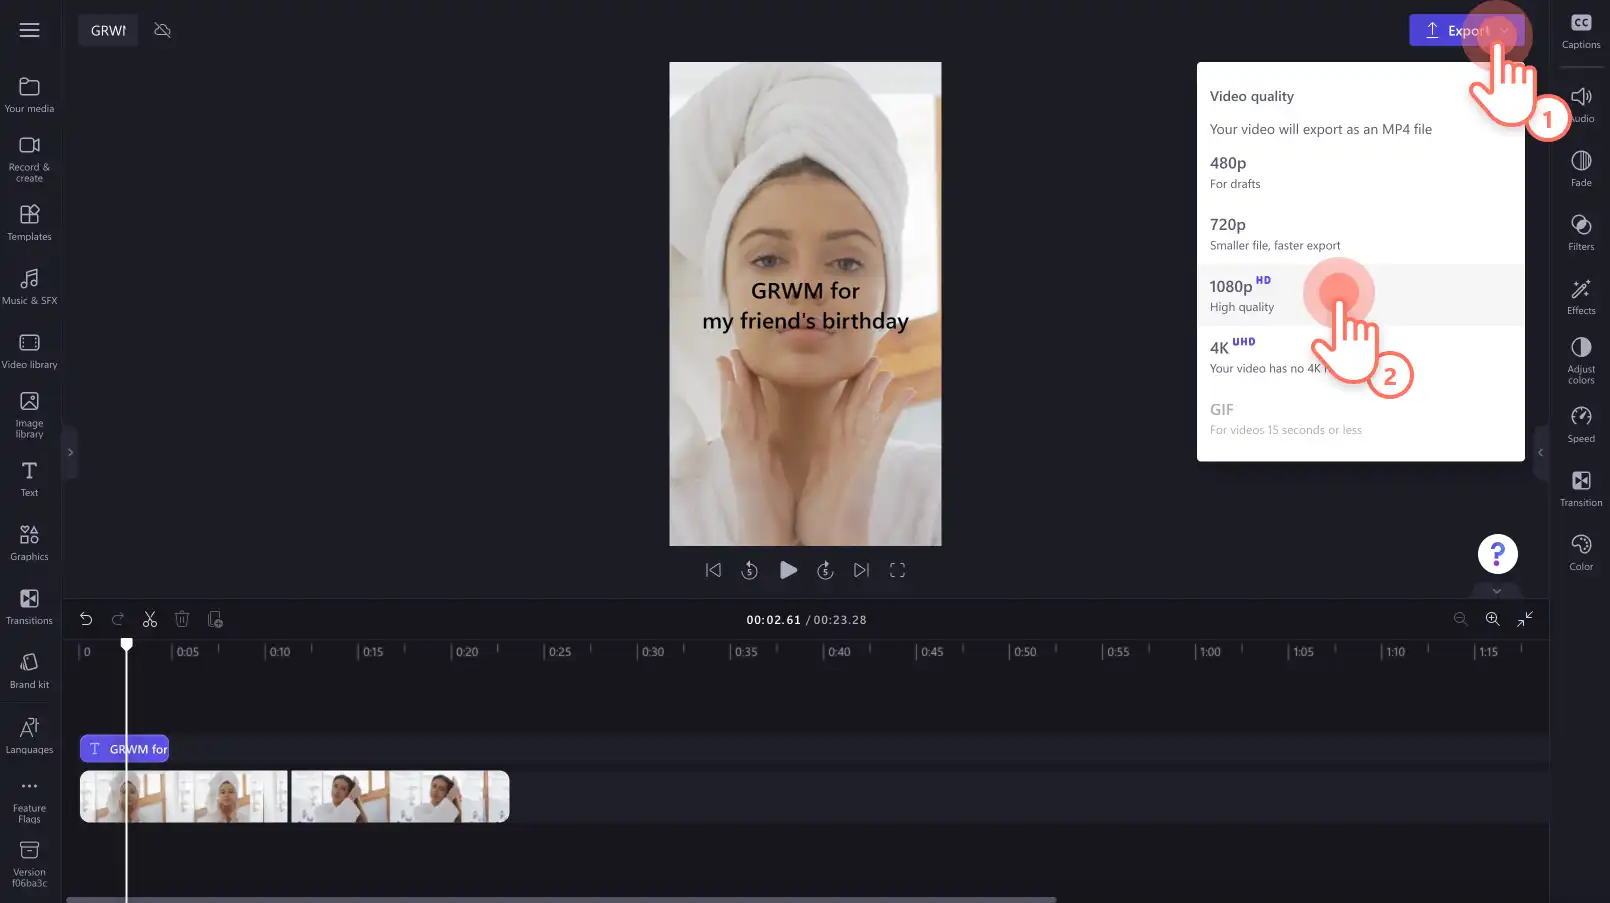This screenshot has height=903, width=1610.
Task: Open the Music & SFX library
Action: point(29,286)
